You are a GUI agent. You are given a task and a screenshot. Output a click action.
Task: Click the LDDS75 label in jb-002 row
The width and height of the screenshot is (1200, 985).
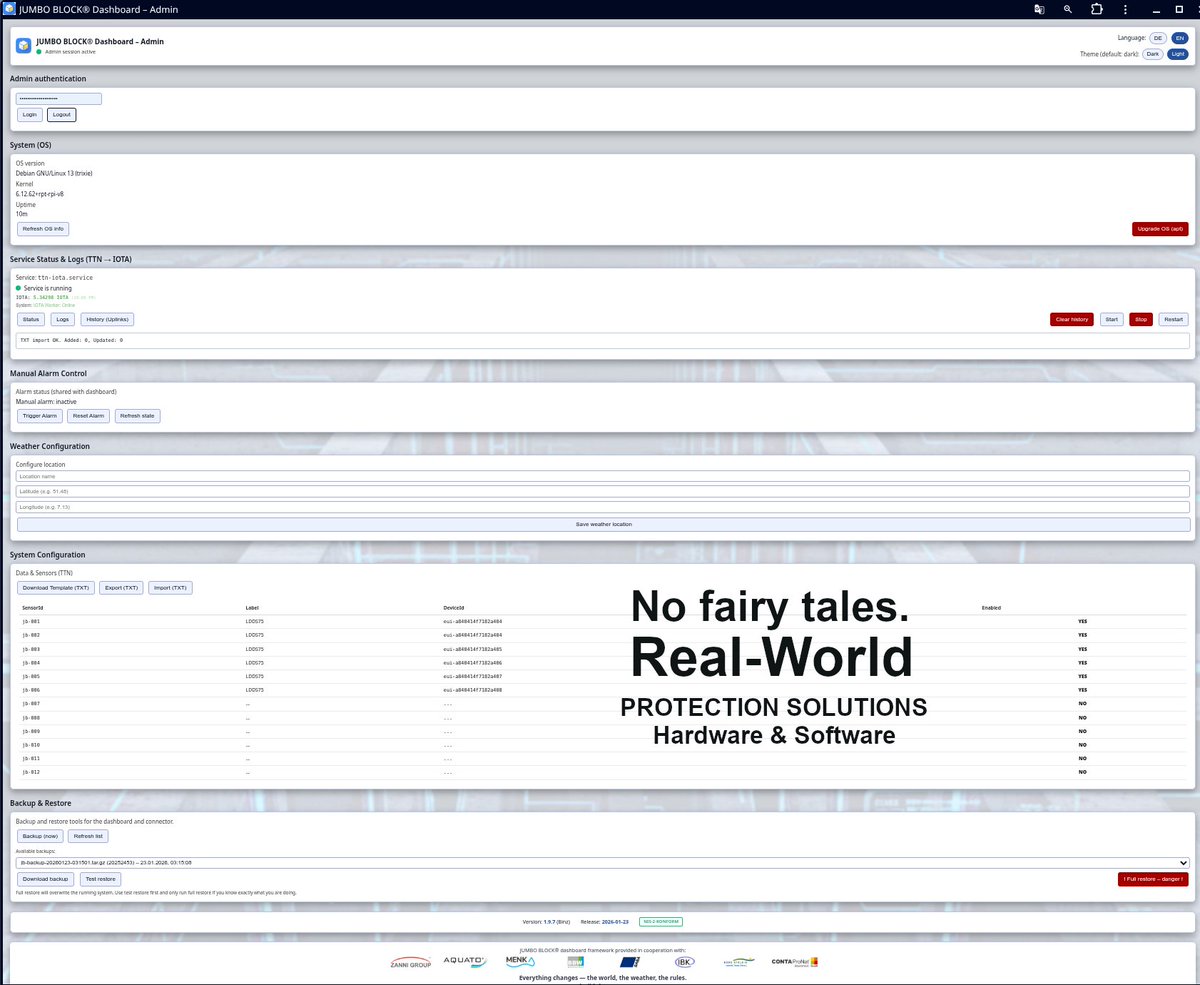click(254, 635)
